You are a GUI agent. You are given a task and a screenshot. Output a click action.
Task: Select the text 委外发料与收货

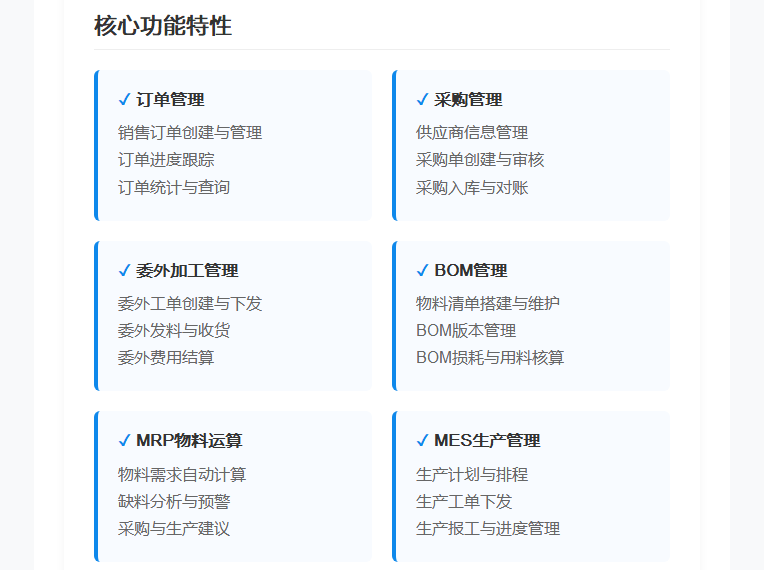pyautogui.click(x=174, y=331)
